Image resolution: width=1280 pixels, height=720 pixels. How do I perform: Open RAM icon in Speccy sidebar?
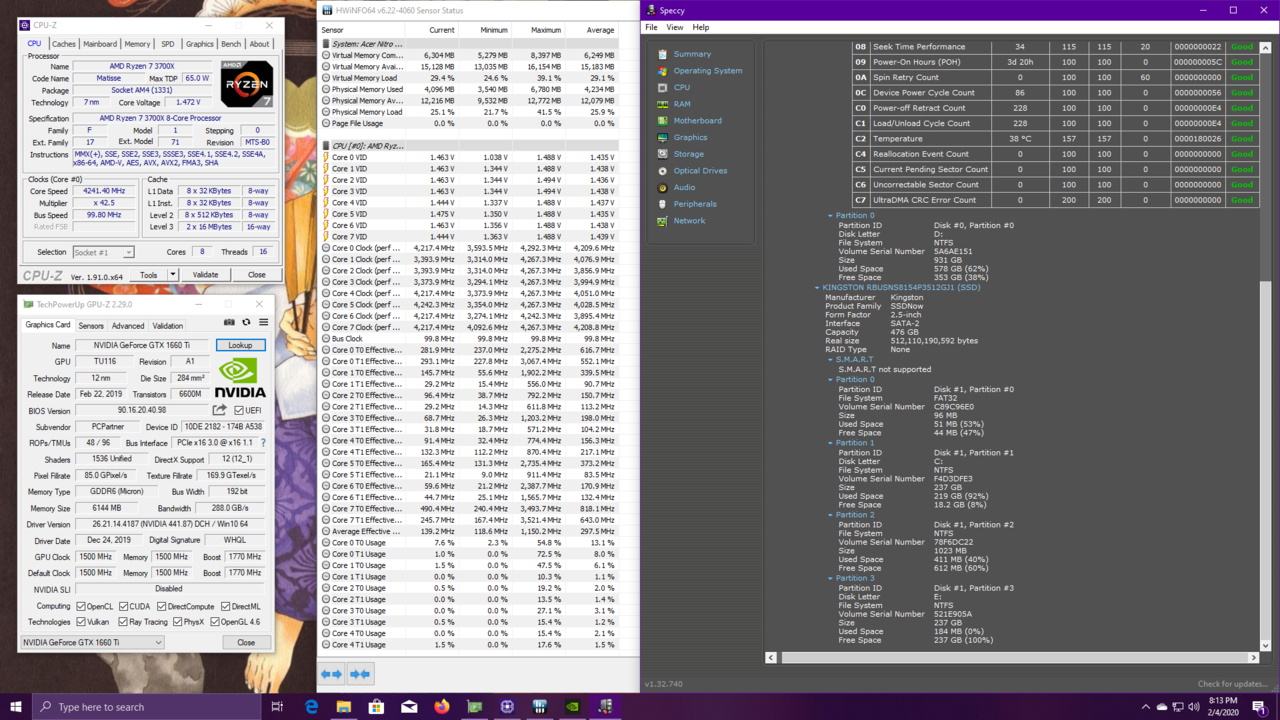pyautogui.click(x=662, y=104)
